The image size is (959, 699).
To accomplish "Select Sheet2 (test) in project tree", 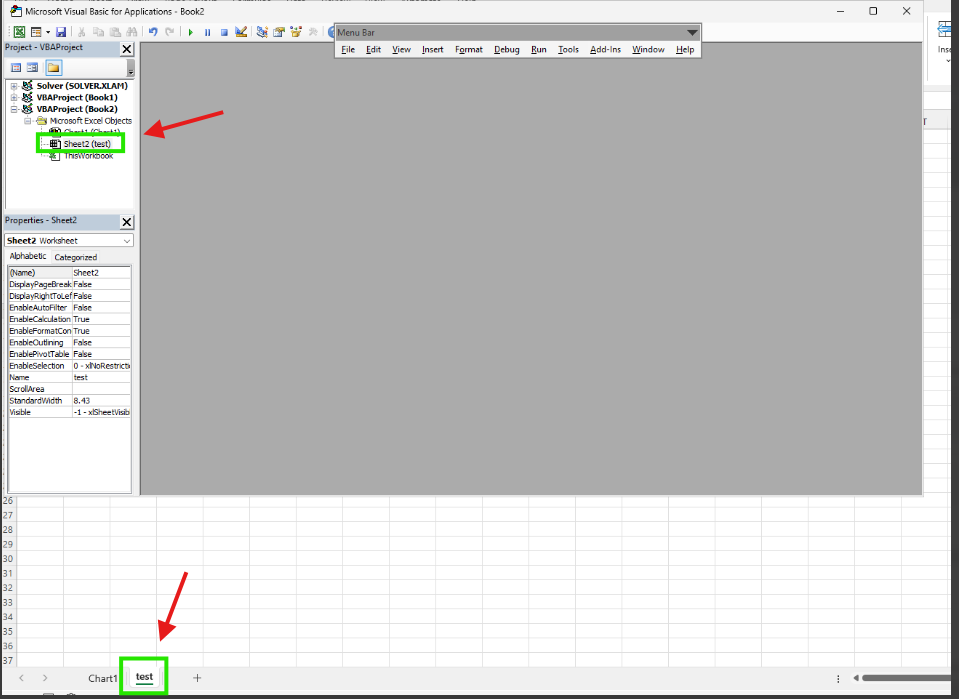I will (x=87, y=144).
